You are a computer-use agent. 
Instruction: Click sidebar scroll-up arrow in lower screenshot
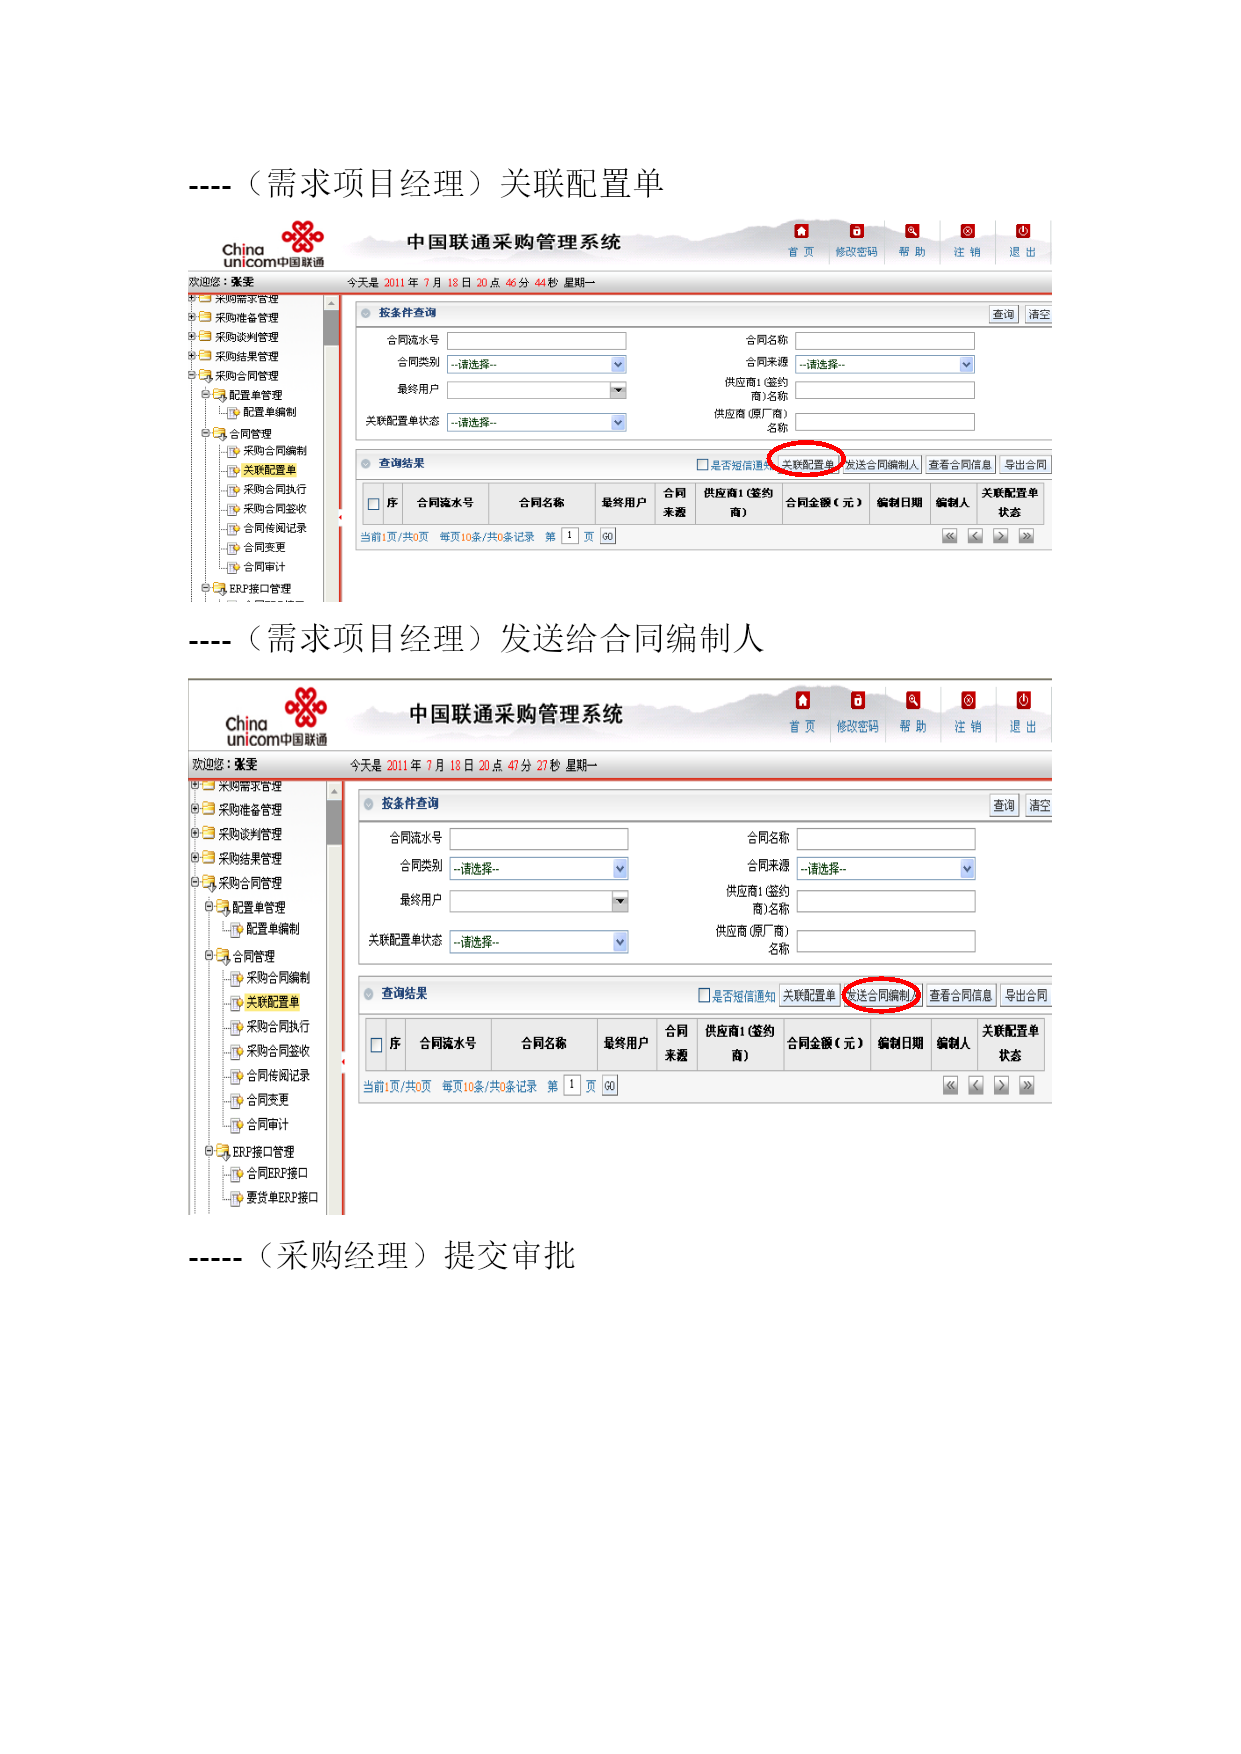click(334, 792)
